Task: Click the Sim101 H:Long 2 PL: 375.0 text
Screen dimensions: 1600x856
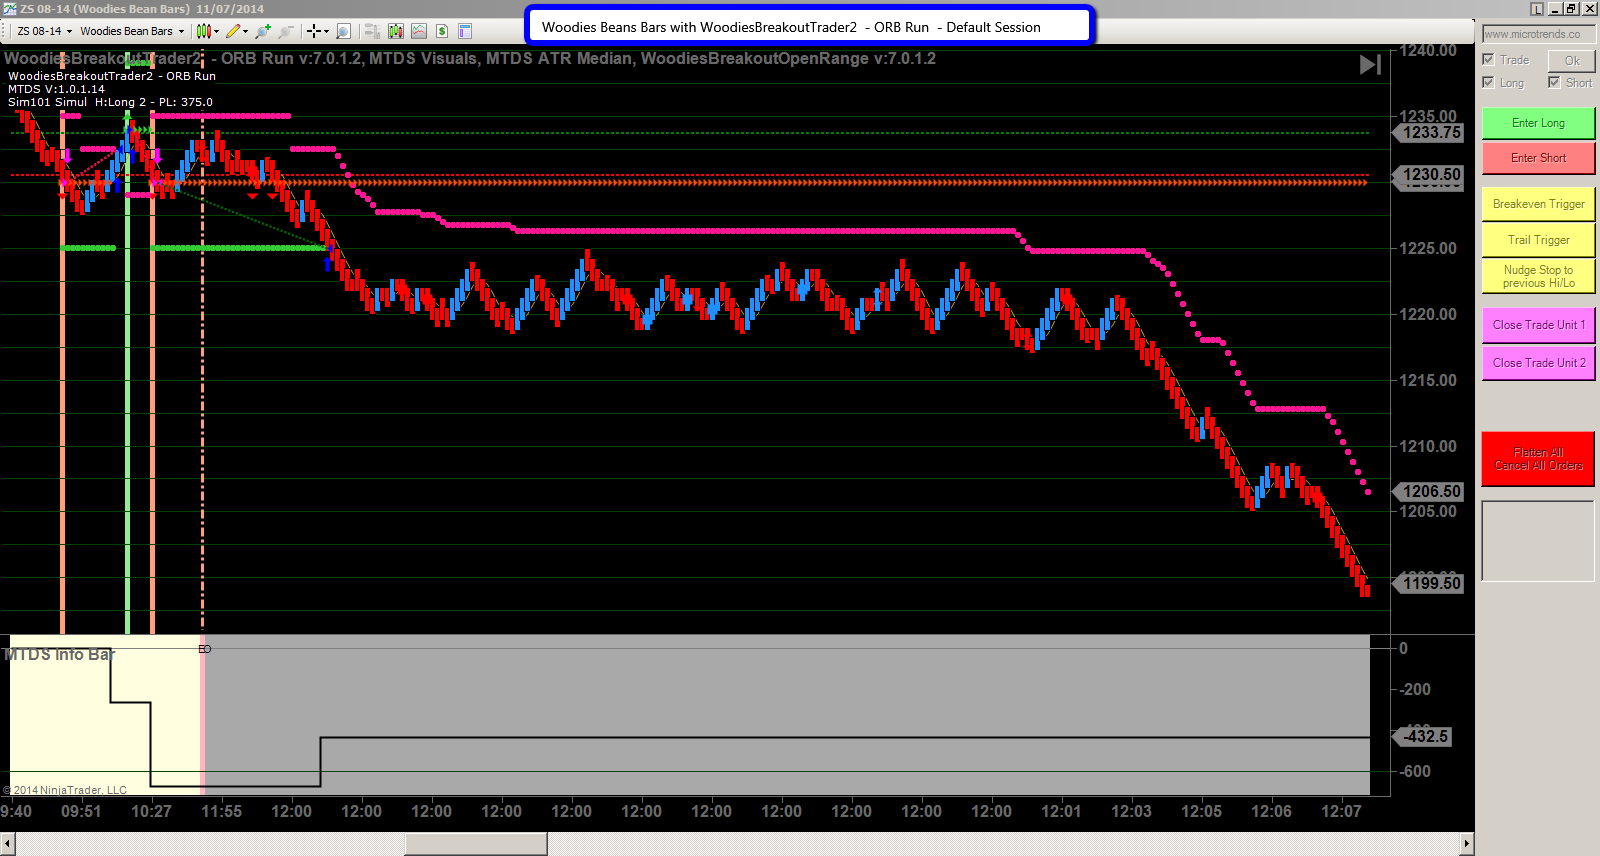Action: click(110, 102)
